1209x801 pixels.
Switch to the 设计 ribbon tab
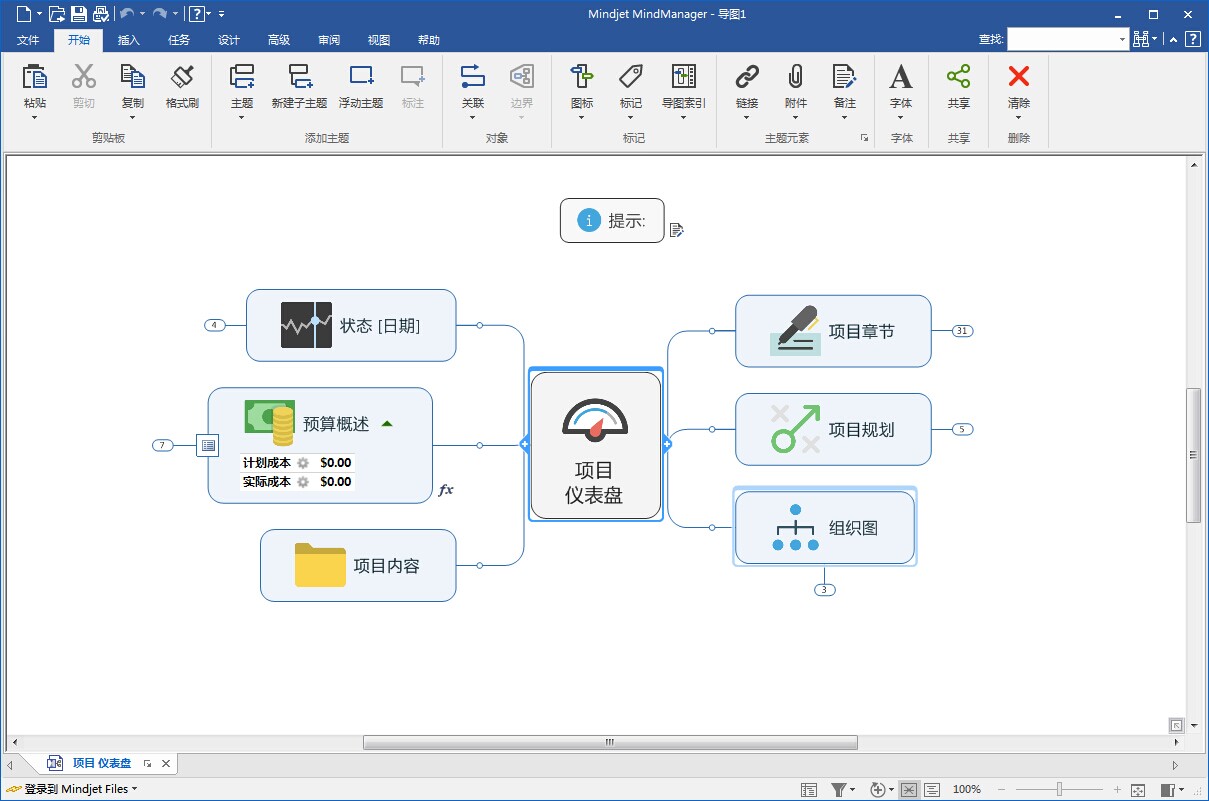click(228, 40)
